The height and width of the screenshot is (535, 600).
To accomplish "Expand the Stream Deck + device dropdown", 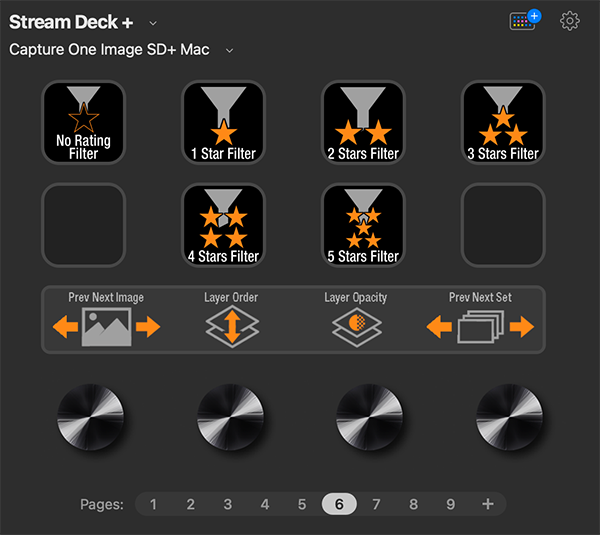I will tap(153, 23).
